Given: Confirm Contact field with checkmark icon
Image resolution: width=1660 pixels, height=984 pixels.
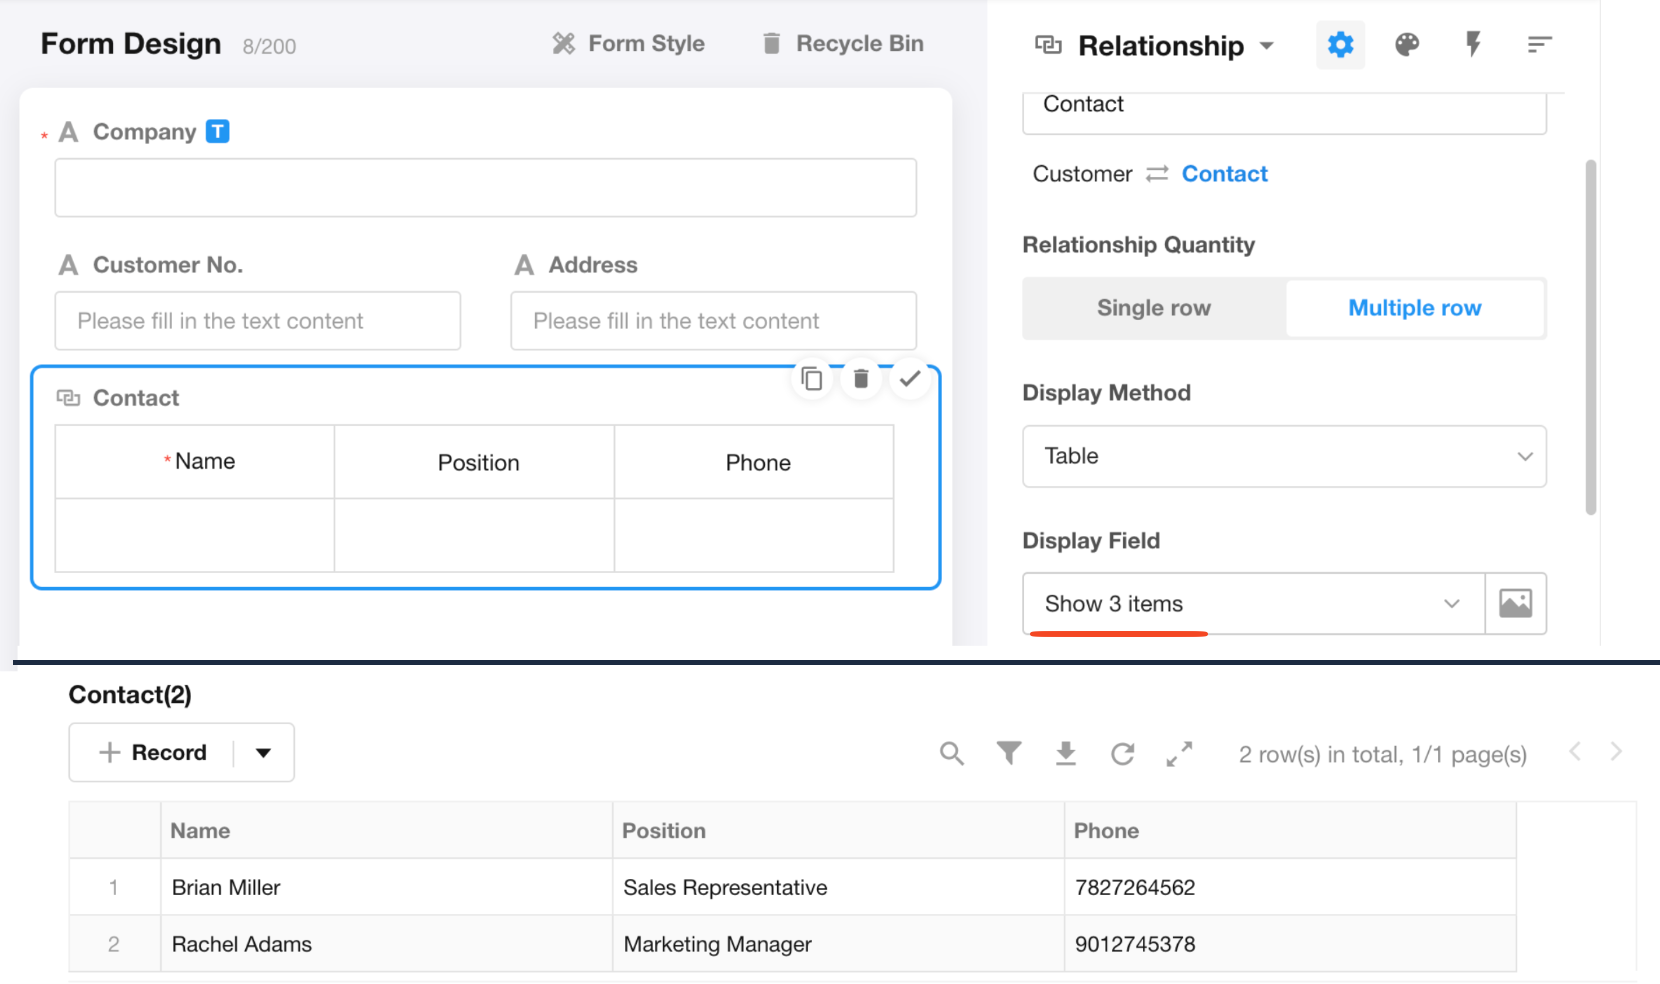Looking at the screenshot, I should pos(910,379).
